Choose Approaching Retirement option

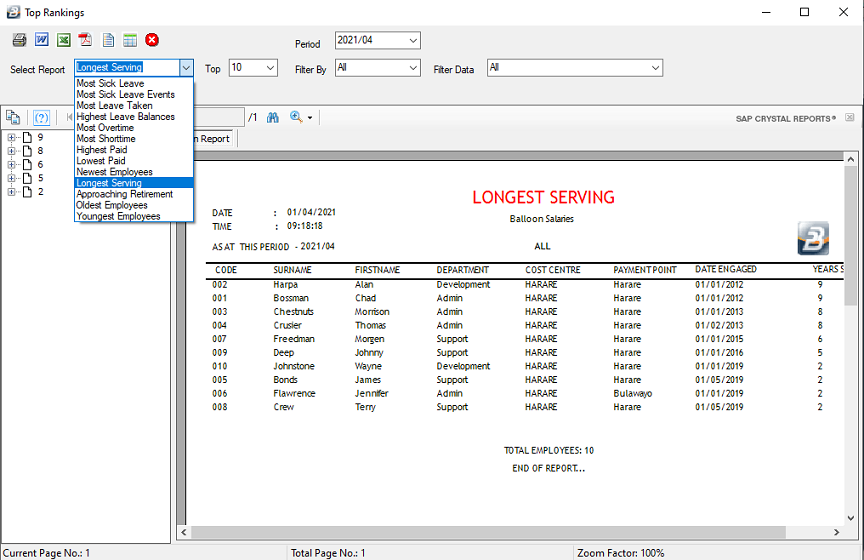click(x=134, y=194)
